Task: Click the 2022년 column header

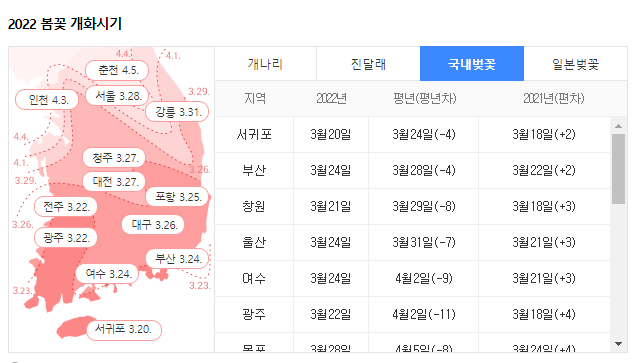Action: tap(331, 99)
